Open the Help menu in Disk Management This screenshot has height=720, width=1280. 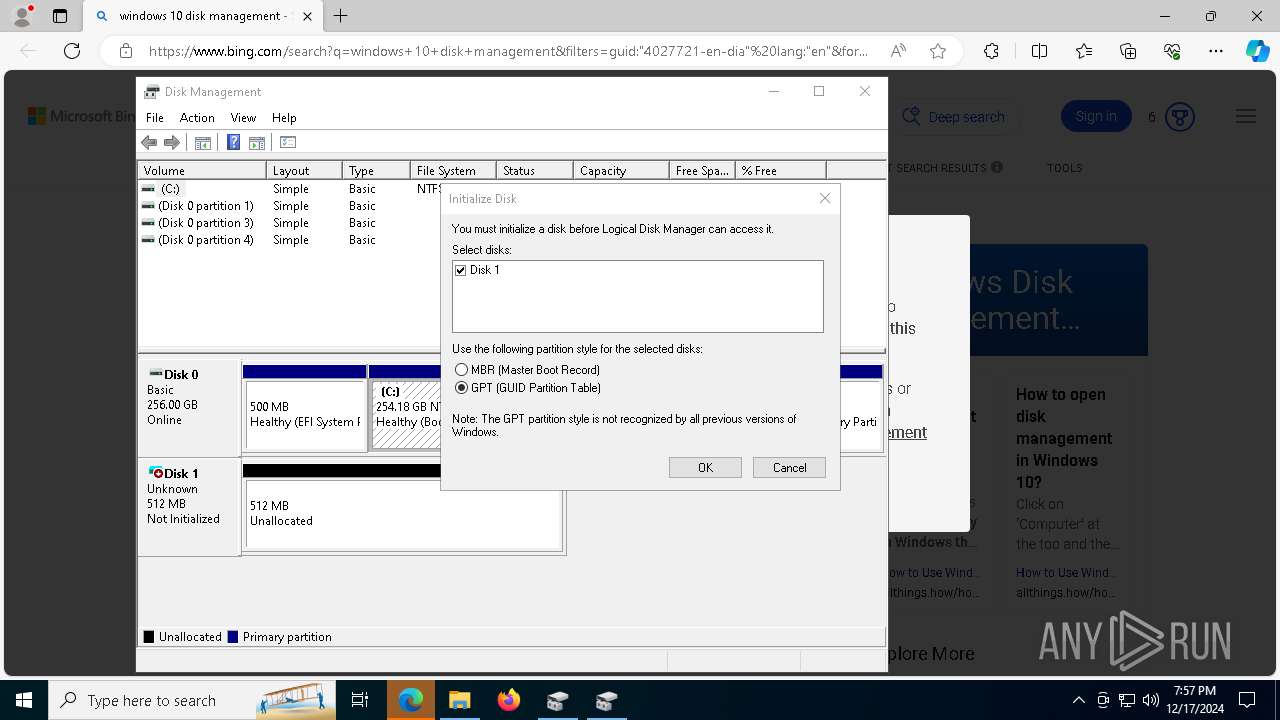(x=284, y=117)
